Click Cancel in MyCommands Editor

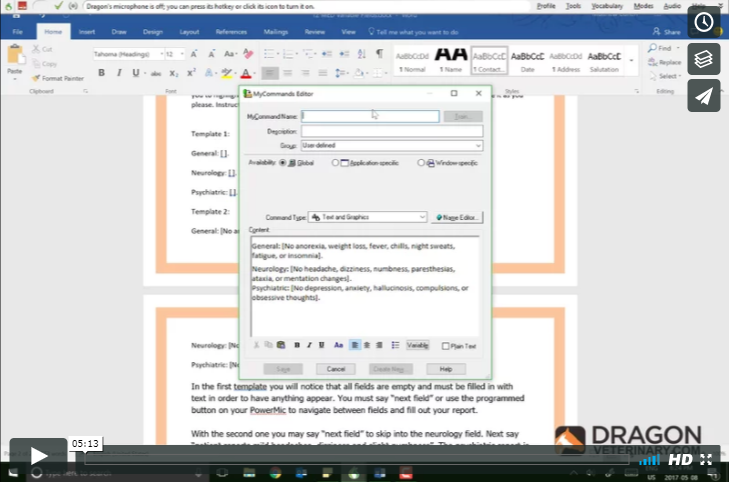pyautogui.click(x=336, y=369)
